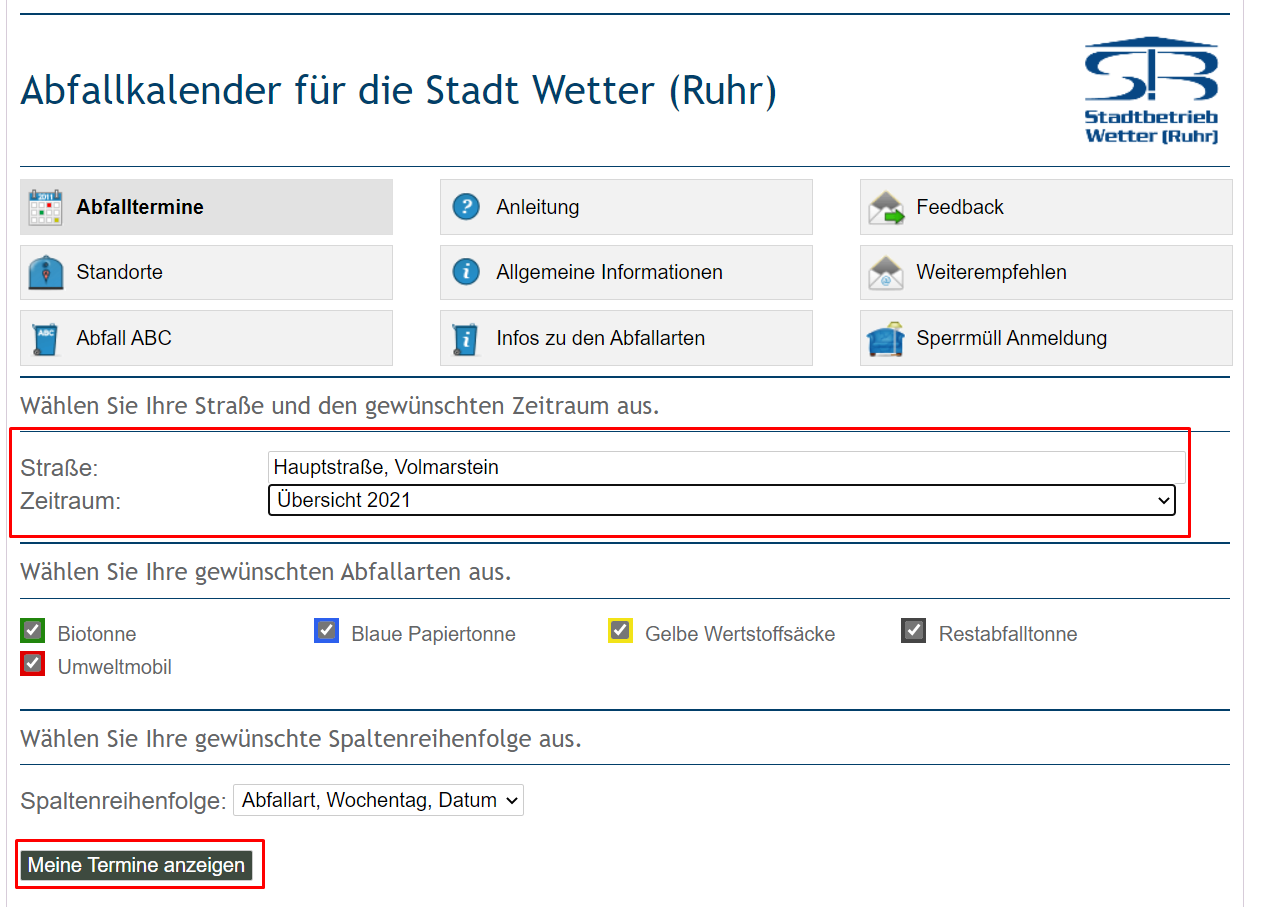Viewport: 1263px width, 907px height.
Task: Toggle the Blaue Papiertonne checkbox
Action: (326, 631)
